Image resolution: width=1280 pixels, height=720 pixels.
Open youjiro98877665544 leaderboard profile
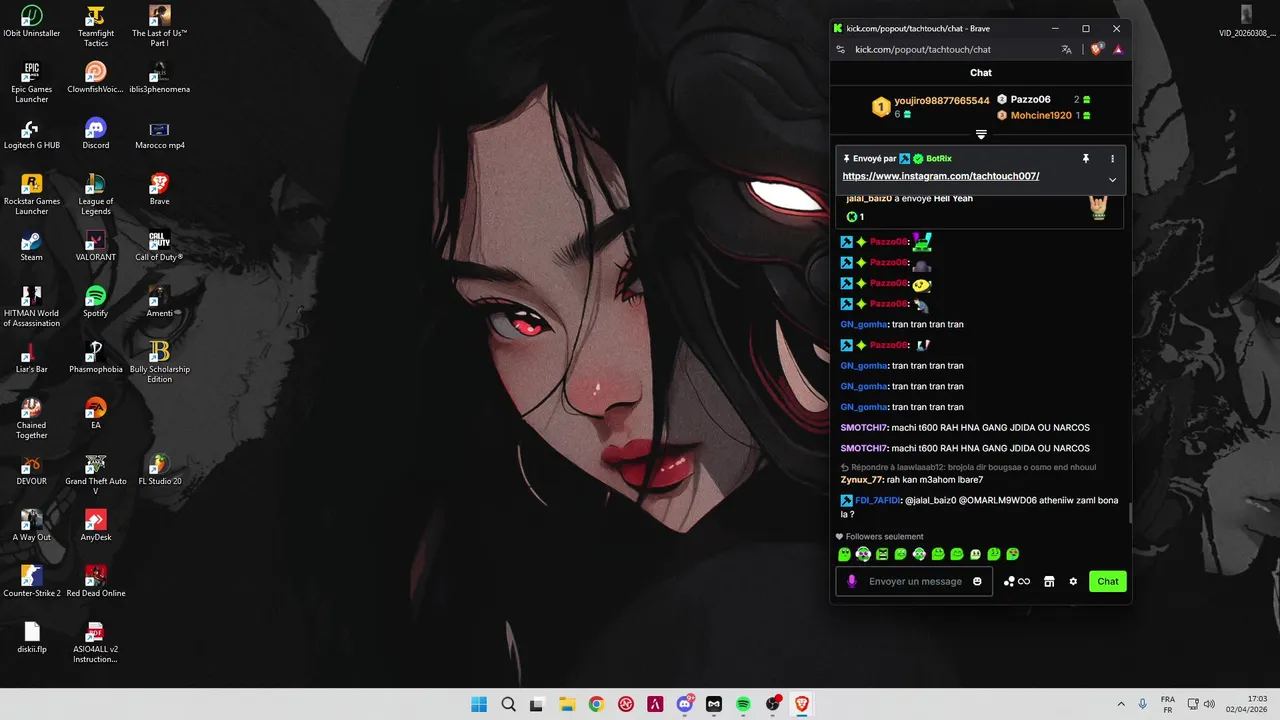coord(942,101)
